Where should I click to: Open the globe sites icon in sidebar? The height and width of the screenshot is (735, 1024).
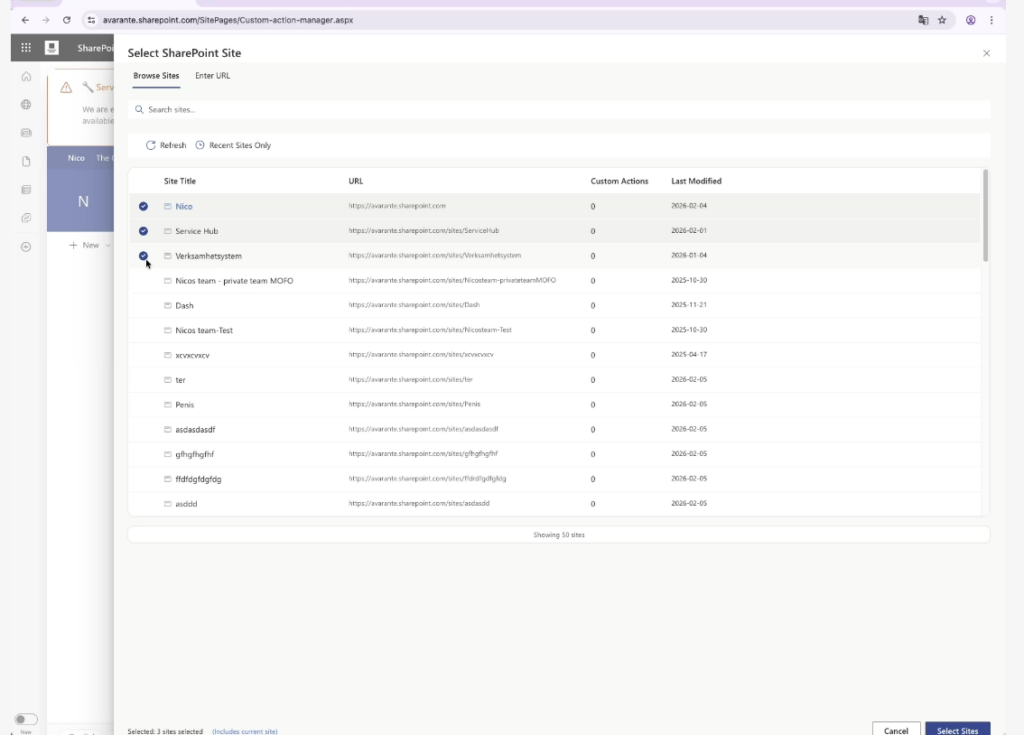point(26,104)
